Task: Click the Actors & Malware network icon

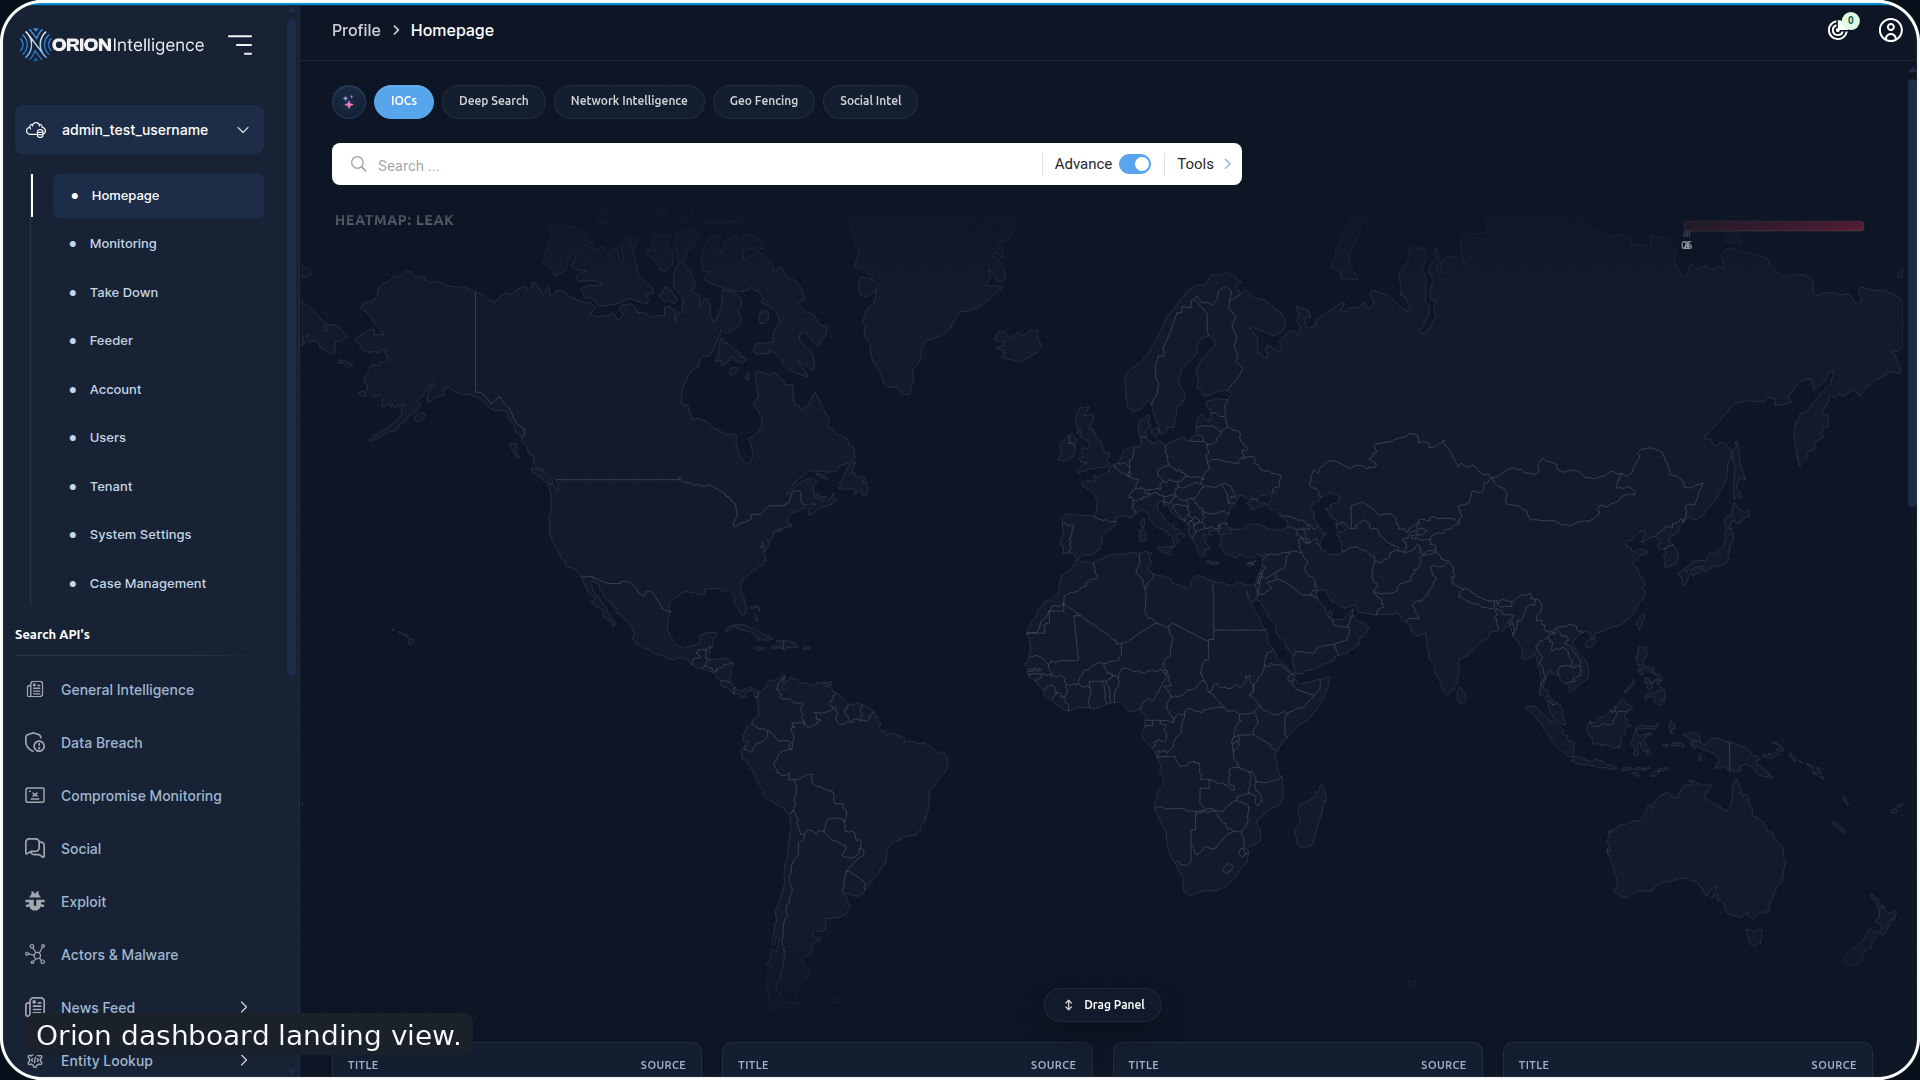Action: point(35,954)
